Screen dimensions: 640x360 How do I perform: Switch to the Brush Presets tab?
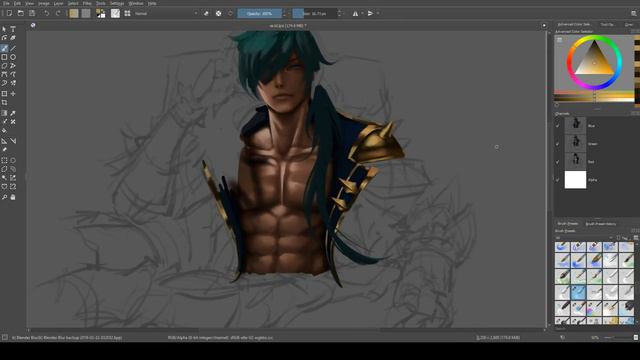click(567, 224)
